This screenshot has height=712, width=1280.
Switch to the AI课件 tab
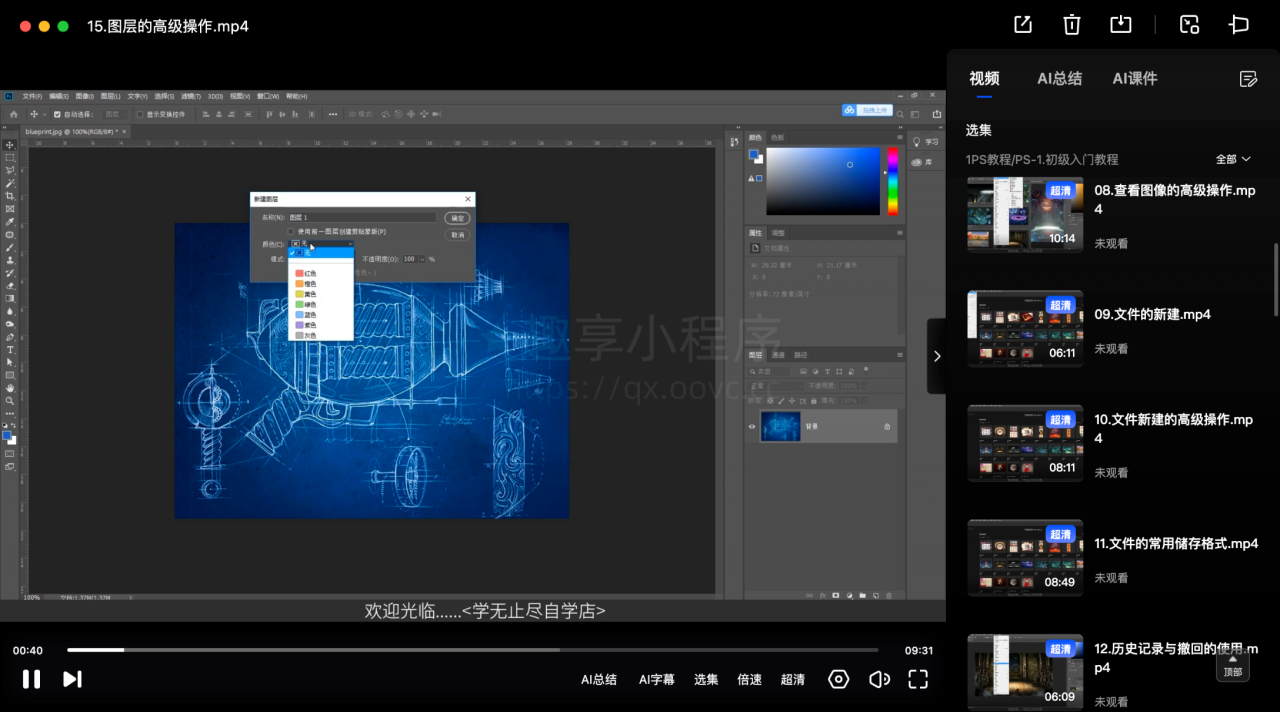[1135, 78]
